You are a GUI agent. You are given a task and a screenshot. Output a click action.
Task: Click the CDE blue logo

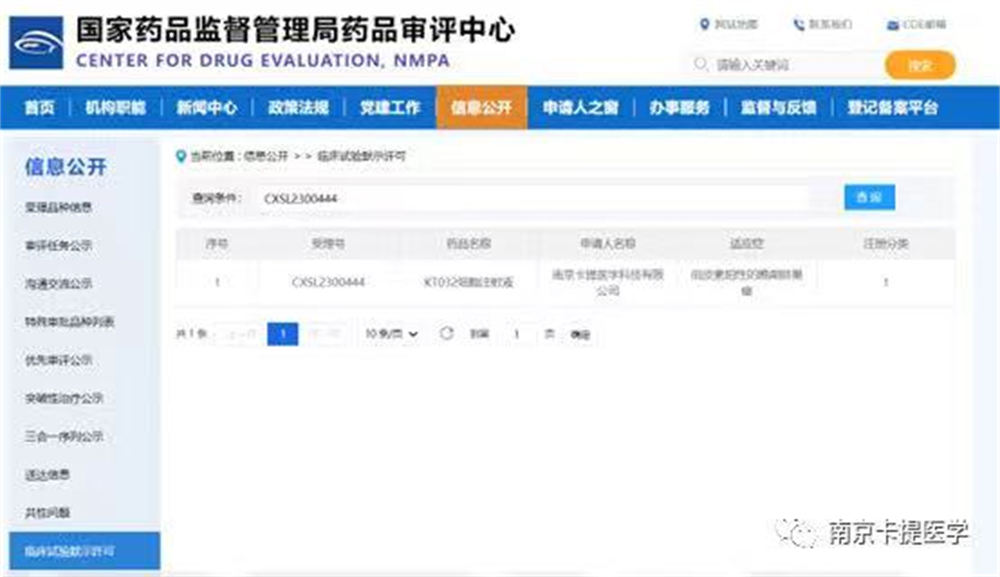point(36,43)
